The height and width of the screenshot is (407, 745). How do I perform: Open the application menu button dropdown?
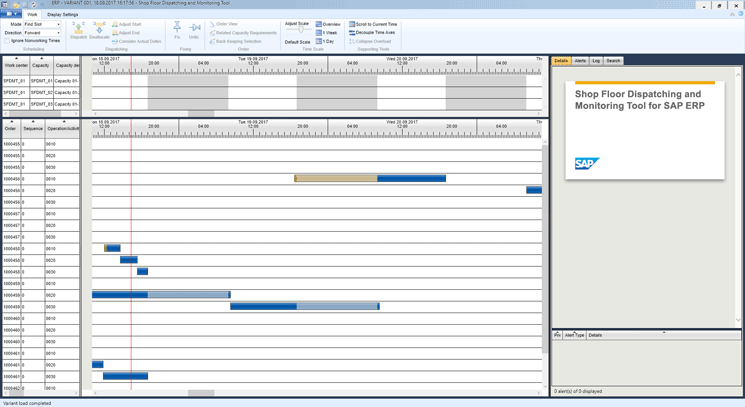click(13, 15)
